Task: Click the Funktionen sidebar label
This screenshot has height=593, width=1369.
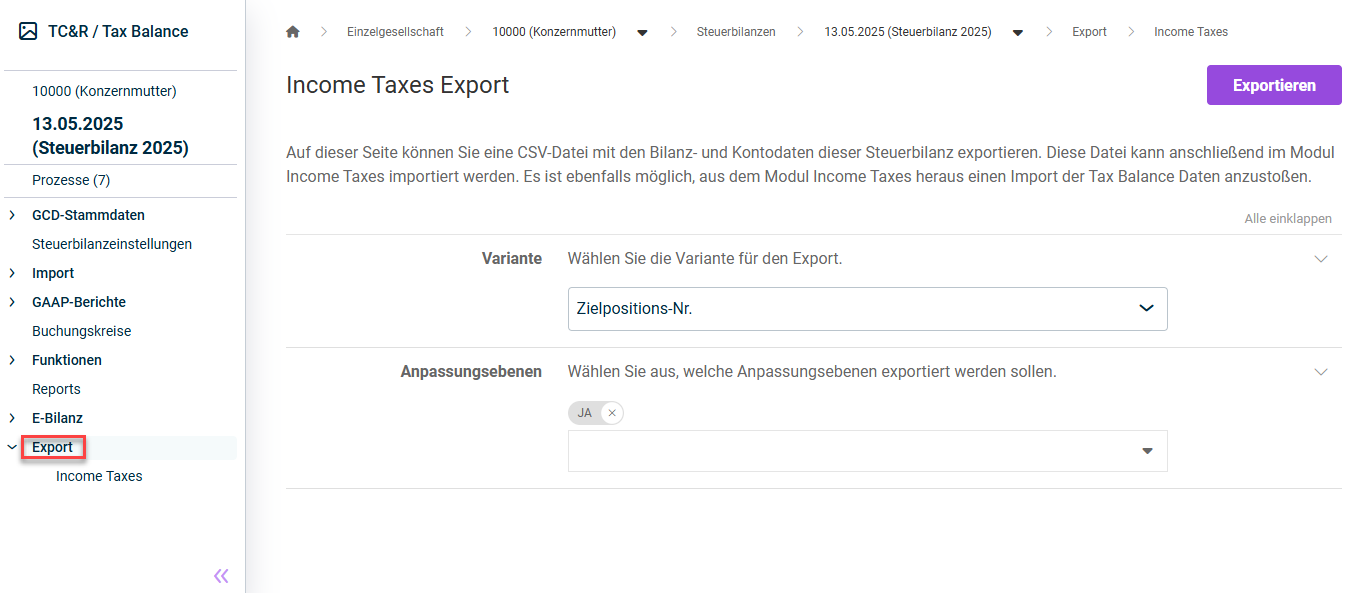Action: [67, 360]
